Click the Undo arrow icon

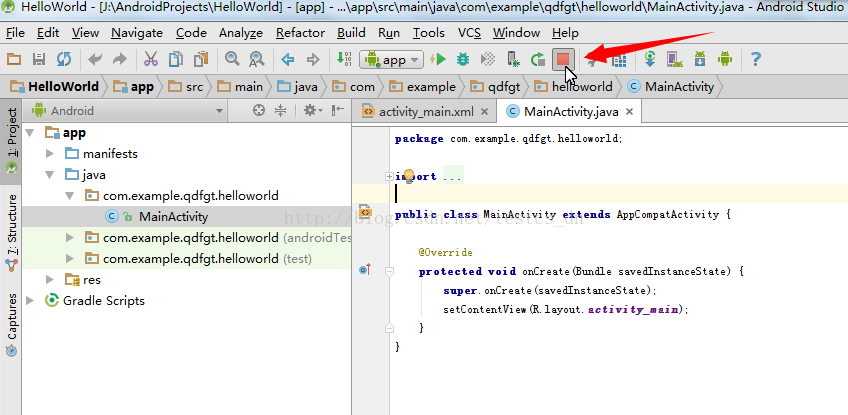pos(95,60)
